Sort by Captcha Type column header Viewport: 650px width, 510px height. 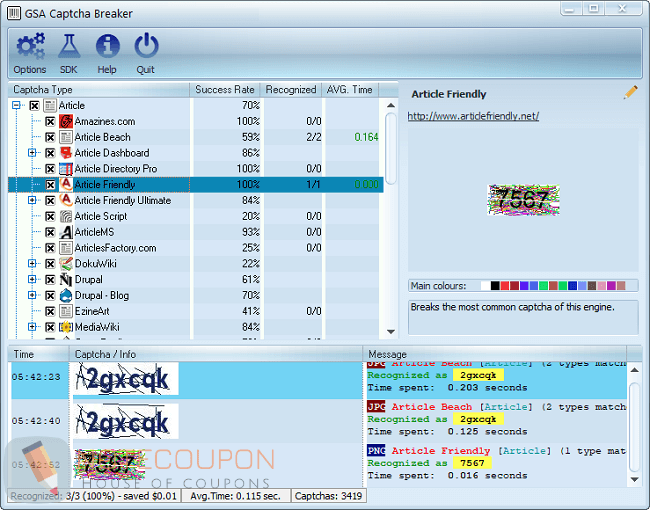(x=99, y=90)
